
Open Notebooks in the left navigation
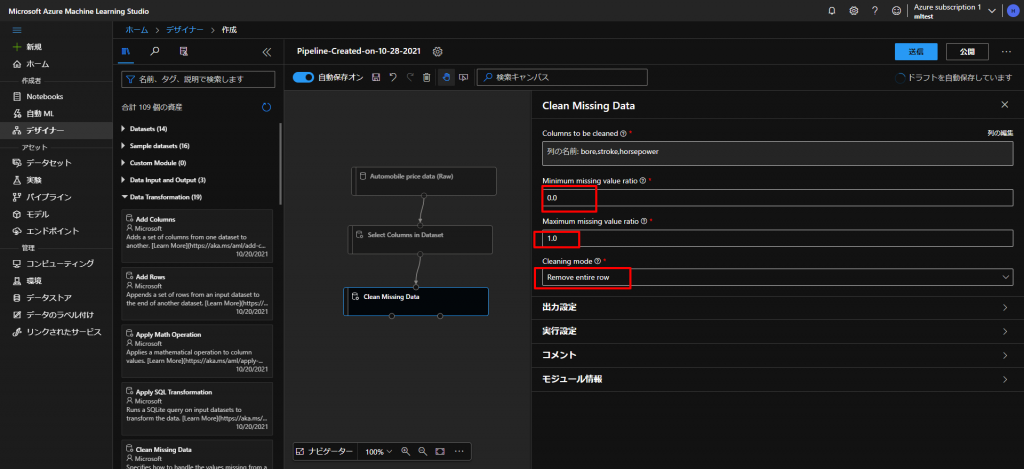pos(44,97)
